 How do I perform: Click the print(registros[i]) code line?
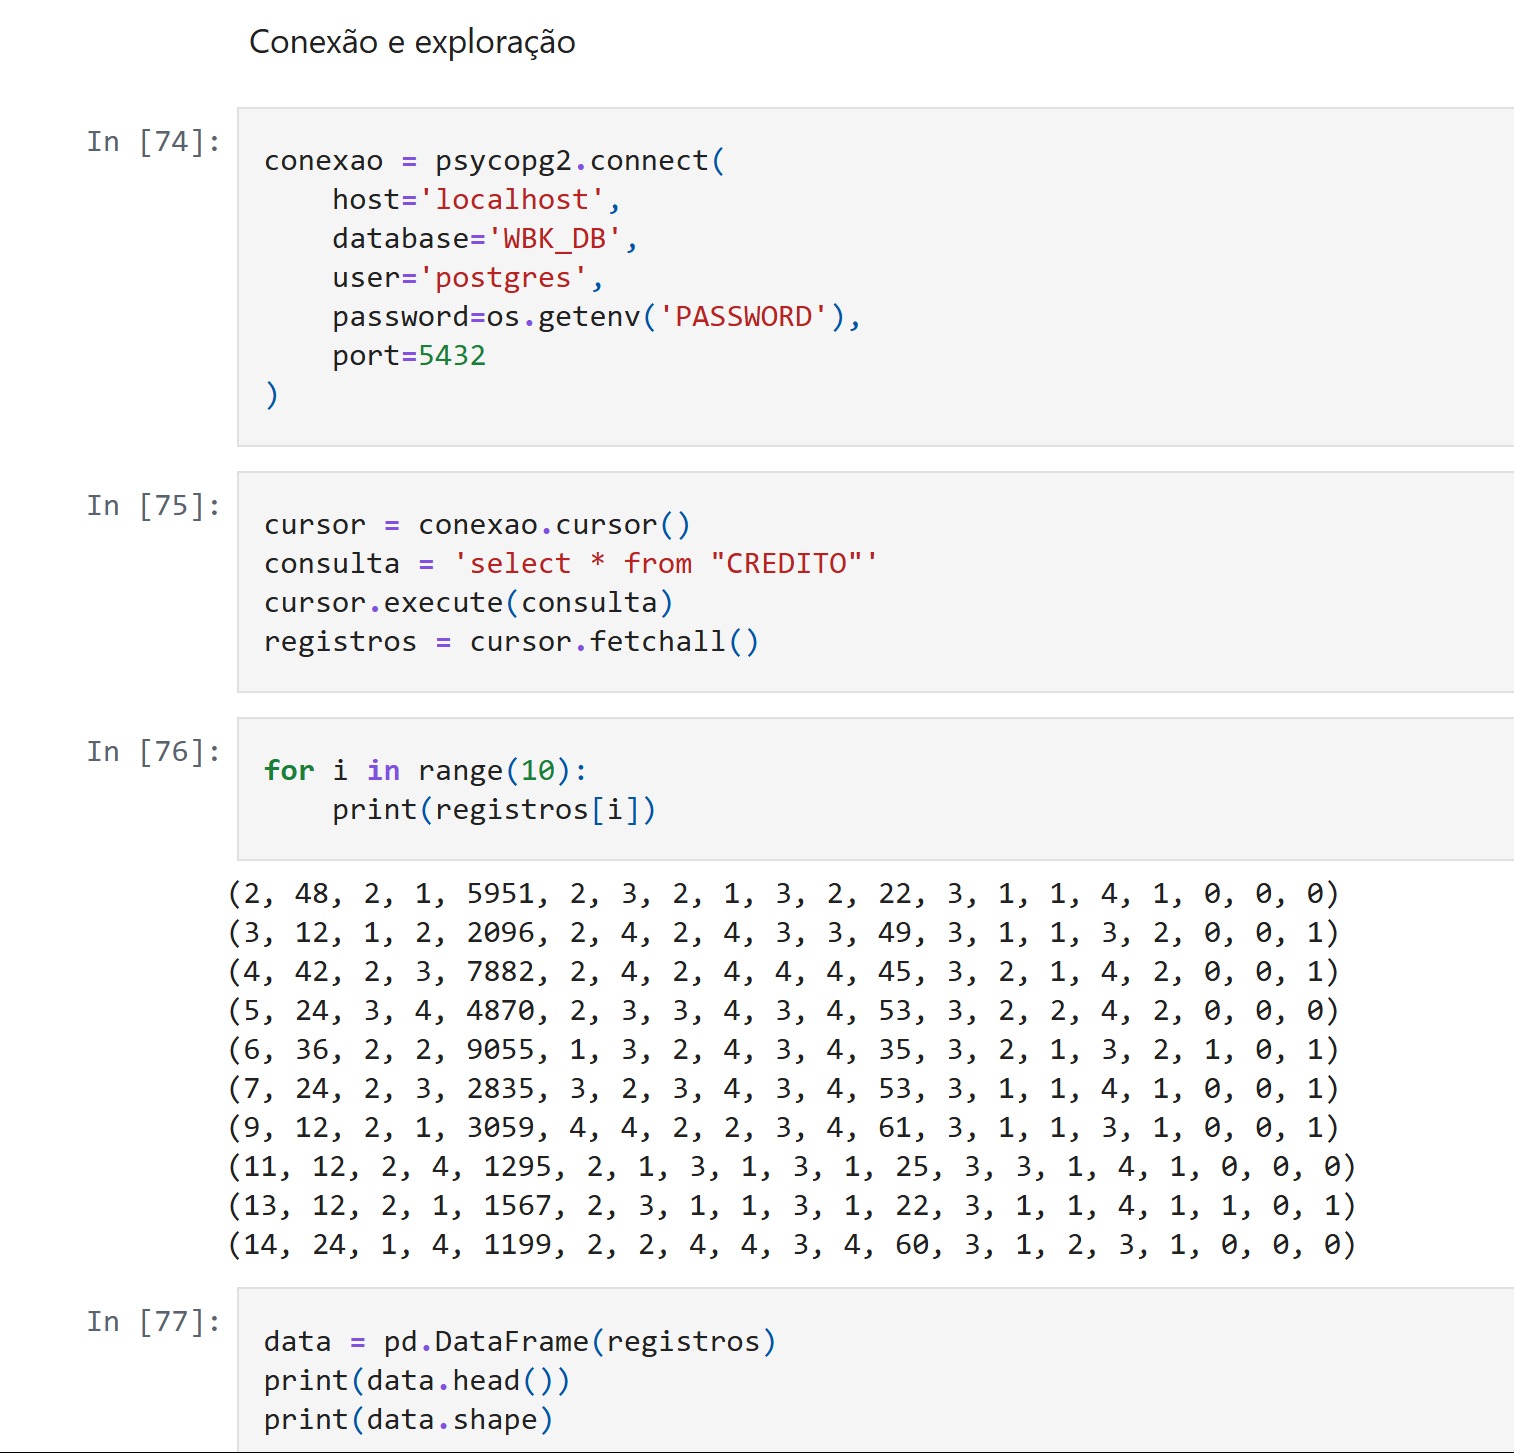[x=494, y=810]
